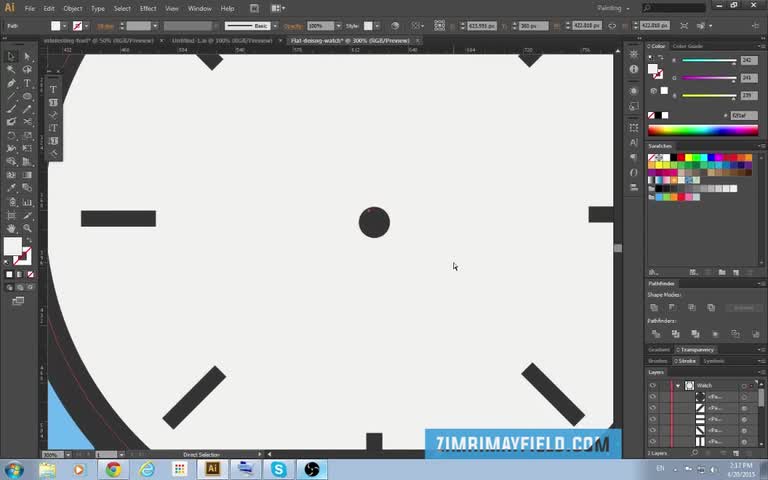
Task: Open the graphic Style dropdown
Action: click(x=377, y=26)
